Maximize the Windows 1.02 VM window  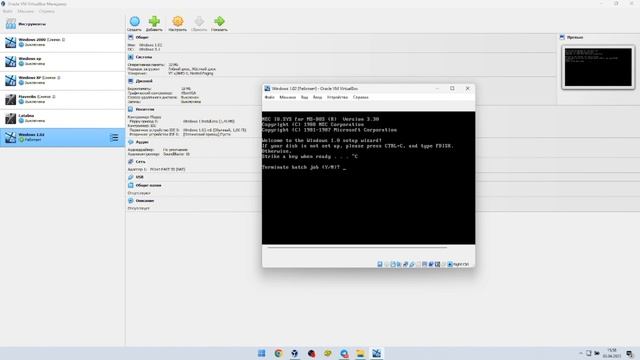(452, 89)
